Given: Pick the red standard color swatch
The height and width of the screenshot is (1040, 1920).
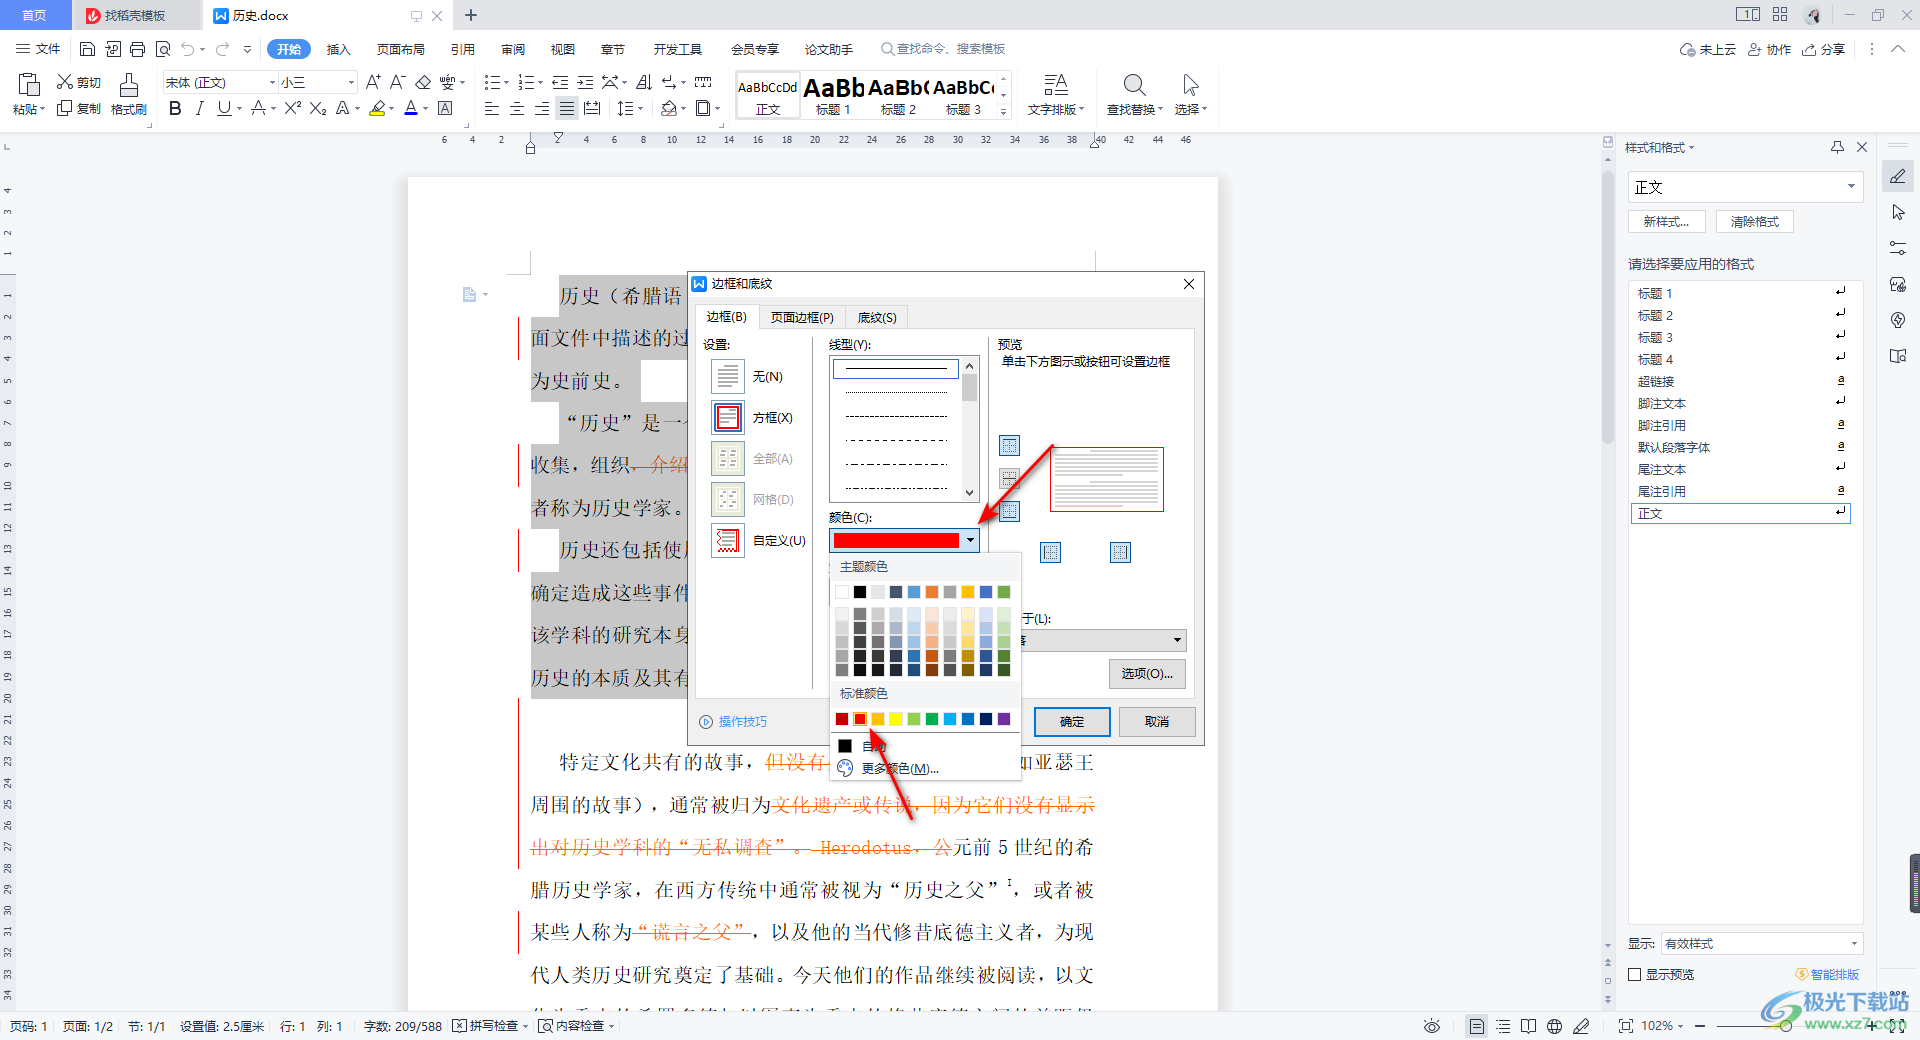Looking at the screenshot, I should (860, 719).
